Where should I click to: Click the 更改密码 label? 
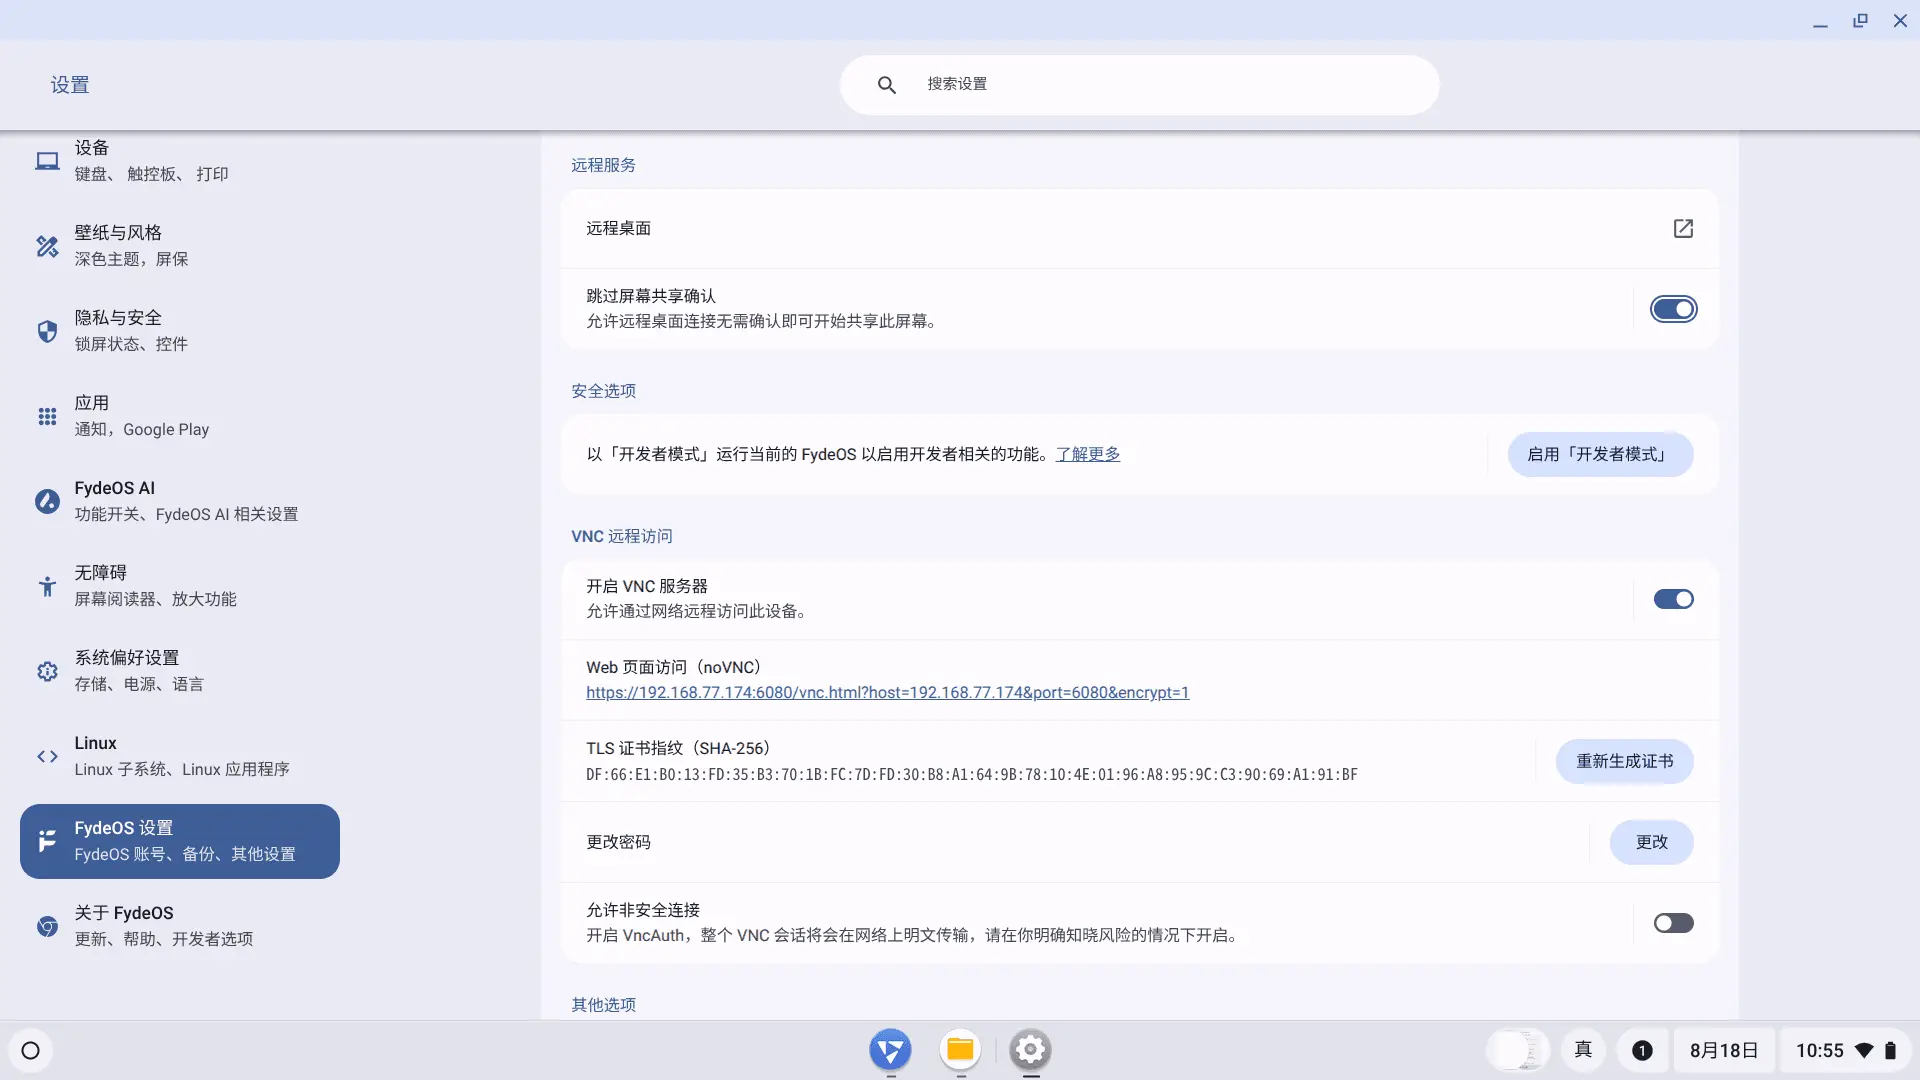click(x=618, y=843)
